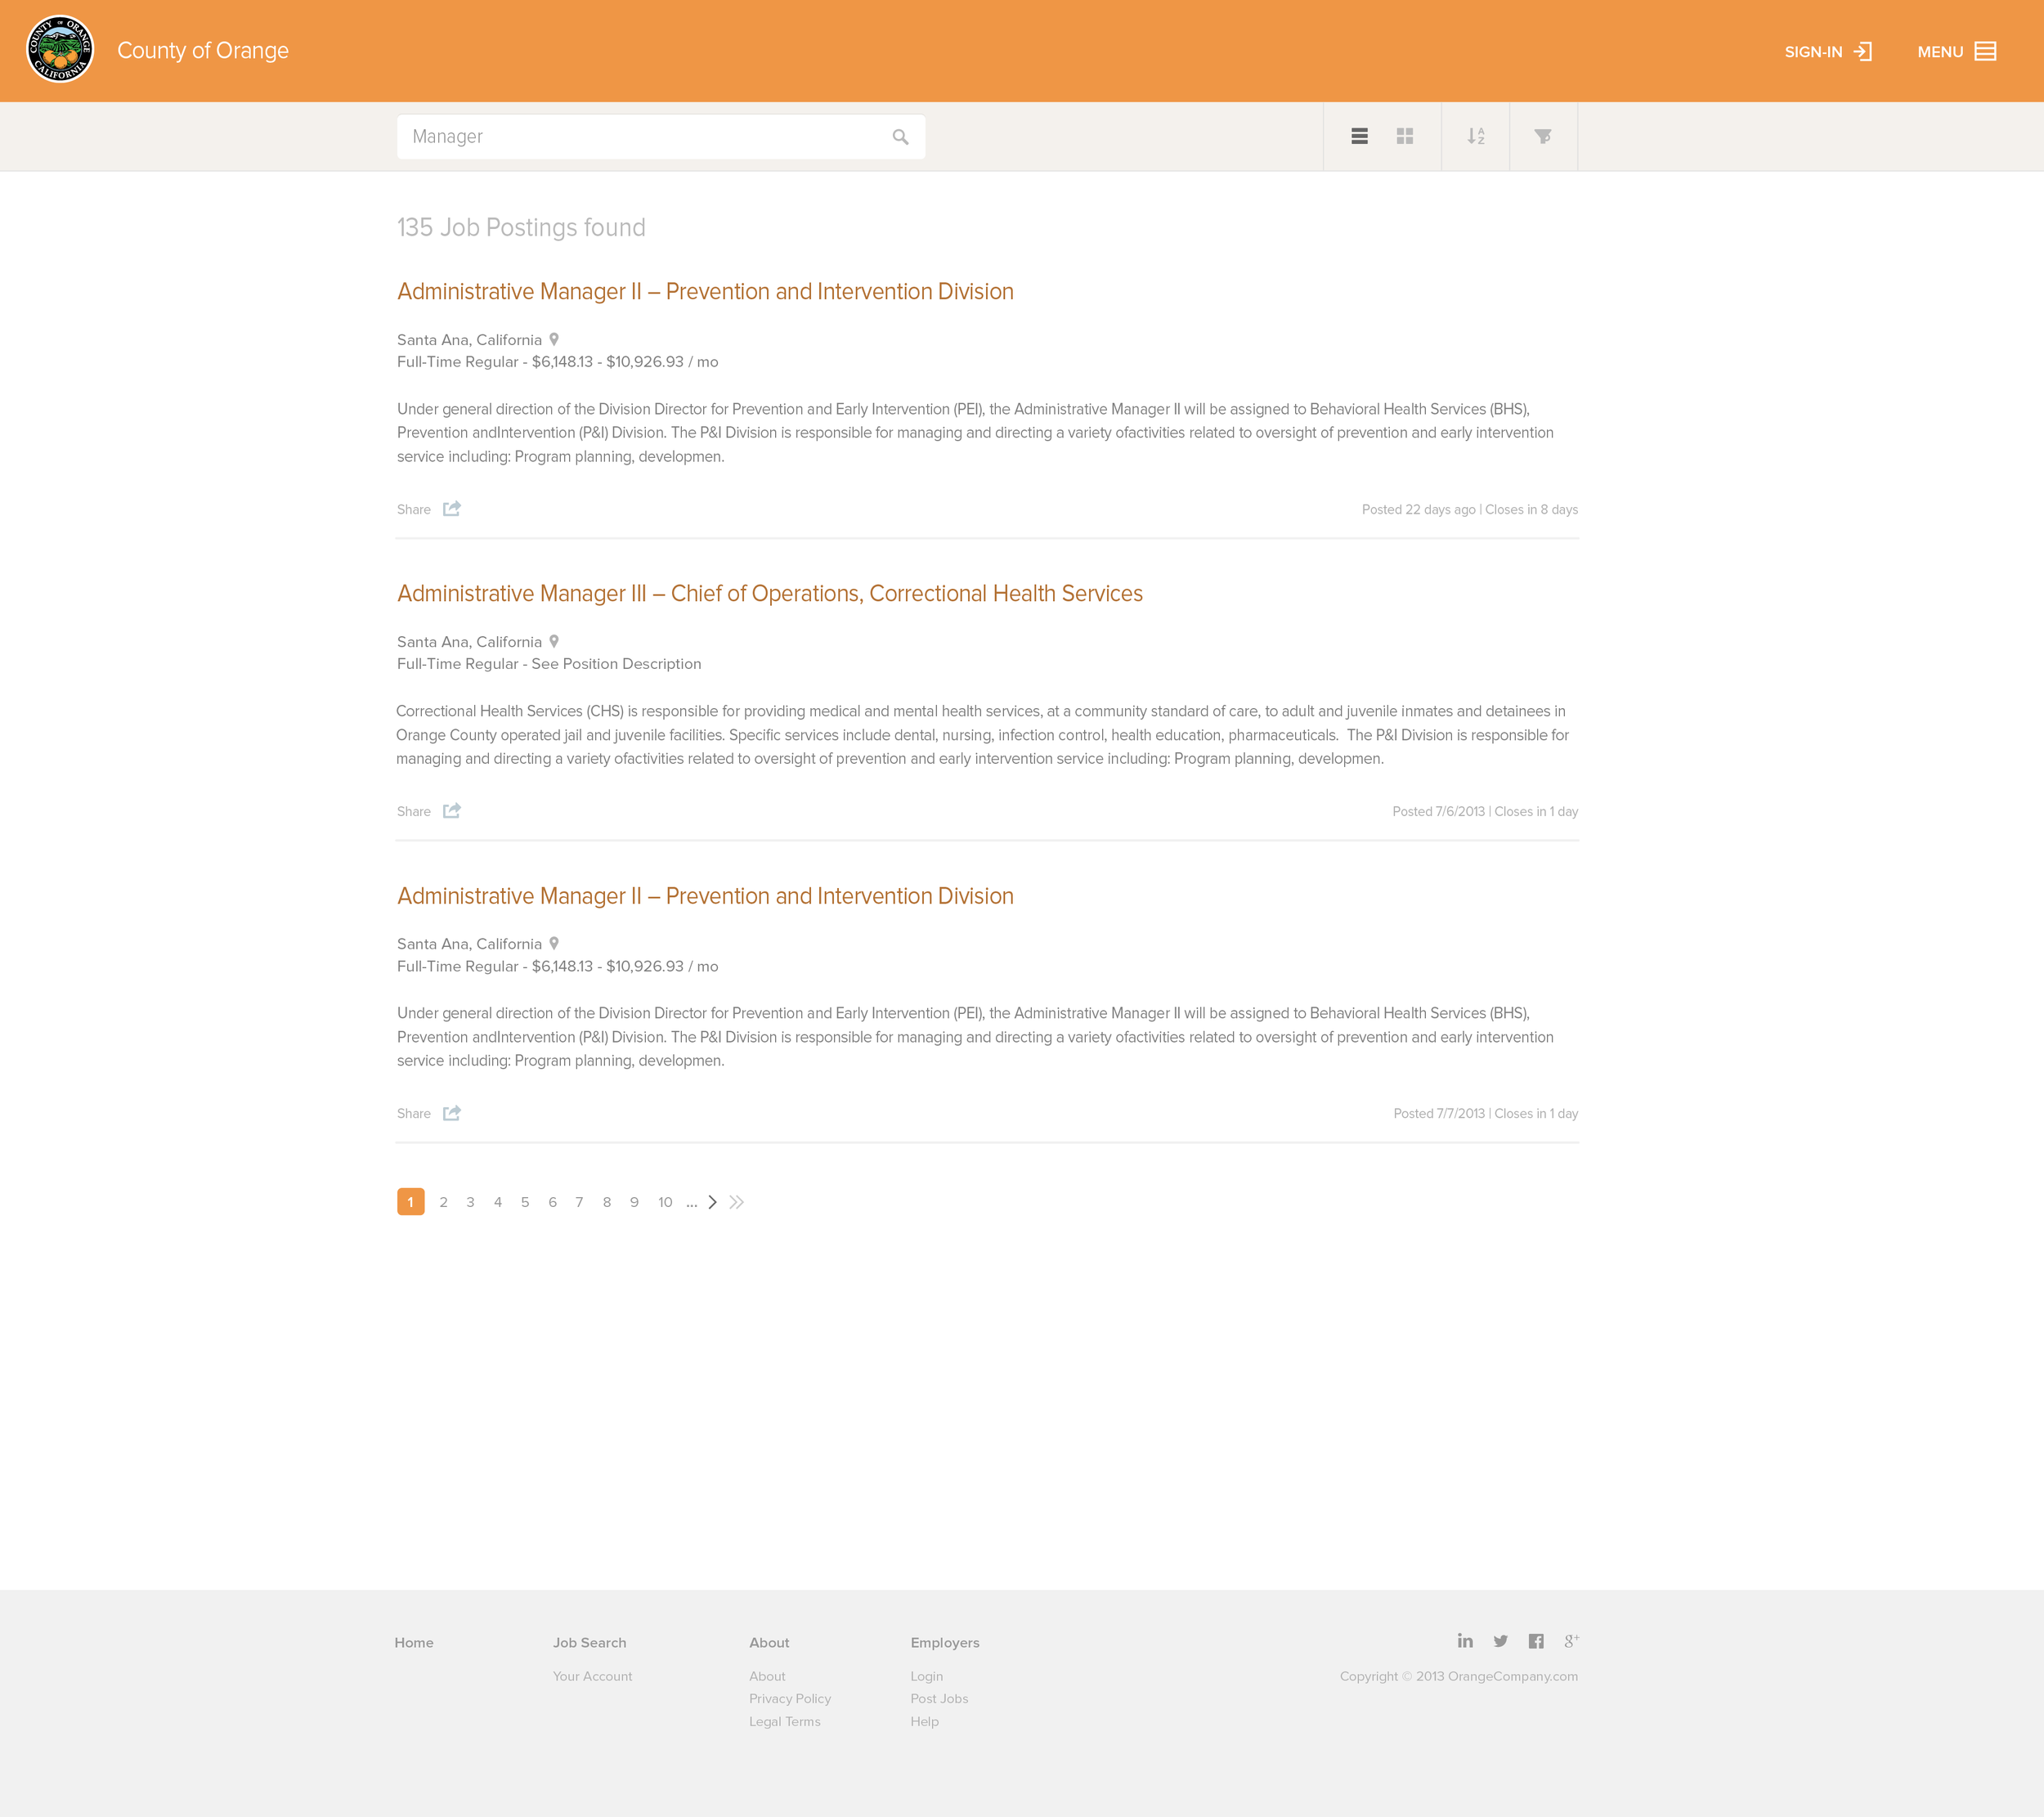Click share icon on posting closing in 8 days
The height and width of the screenshot is (1817, 2044).
click(x=452, y=508)
